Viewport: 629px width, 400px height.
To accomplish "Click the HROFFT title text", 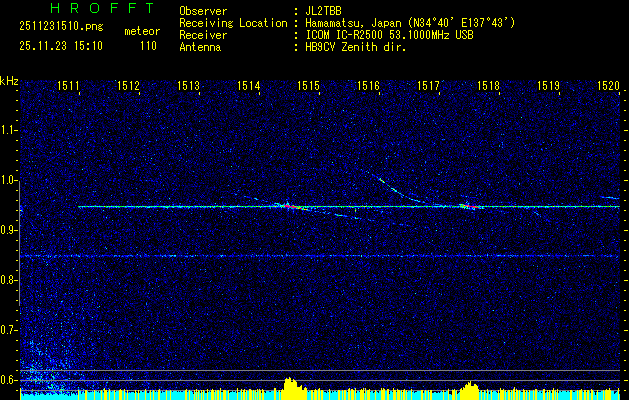I will click(x=88, y=9).
